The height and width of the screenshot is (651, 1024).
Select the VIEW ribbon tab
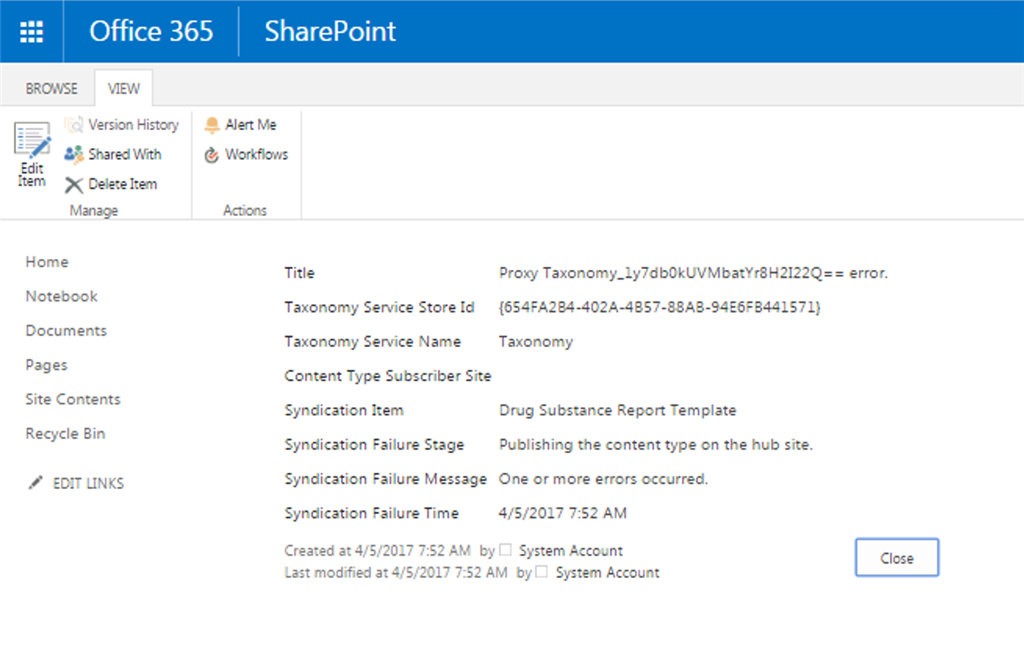pos(124,89)
